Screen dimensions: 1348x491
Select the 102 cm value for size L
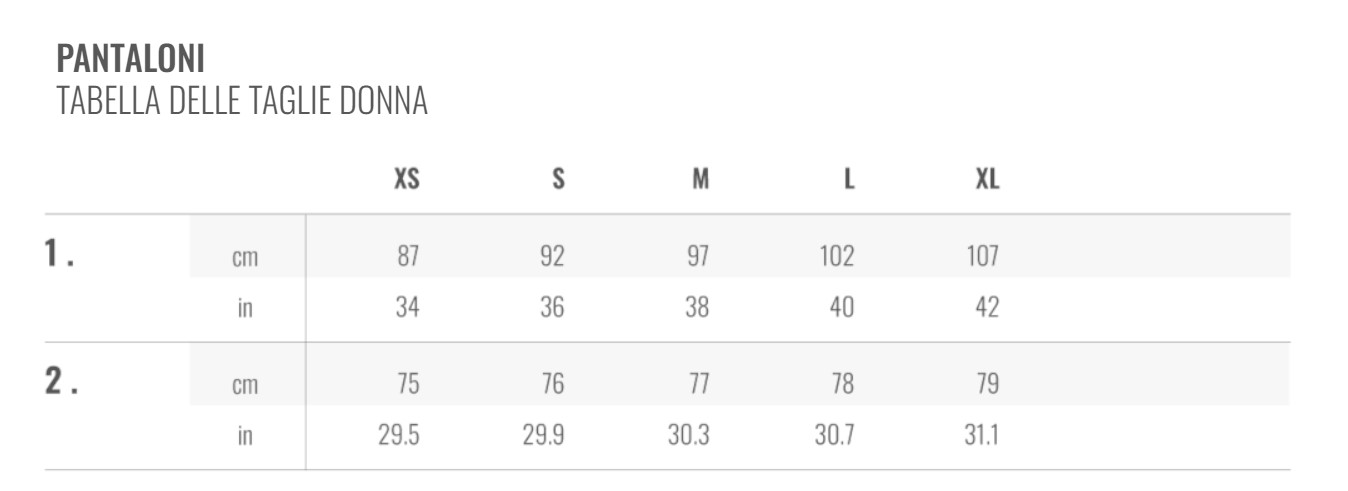point(836,256)
